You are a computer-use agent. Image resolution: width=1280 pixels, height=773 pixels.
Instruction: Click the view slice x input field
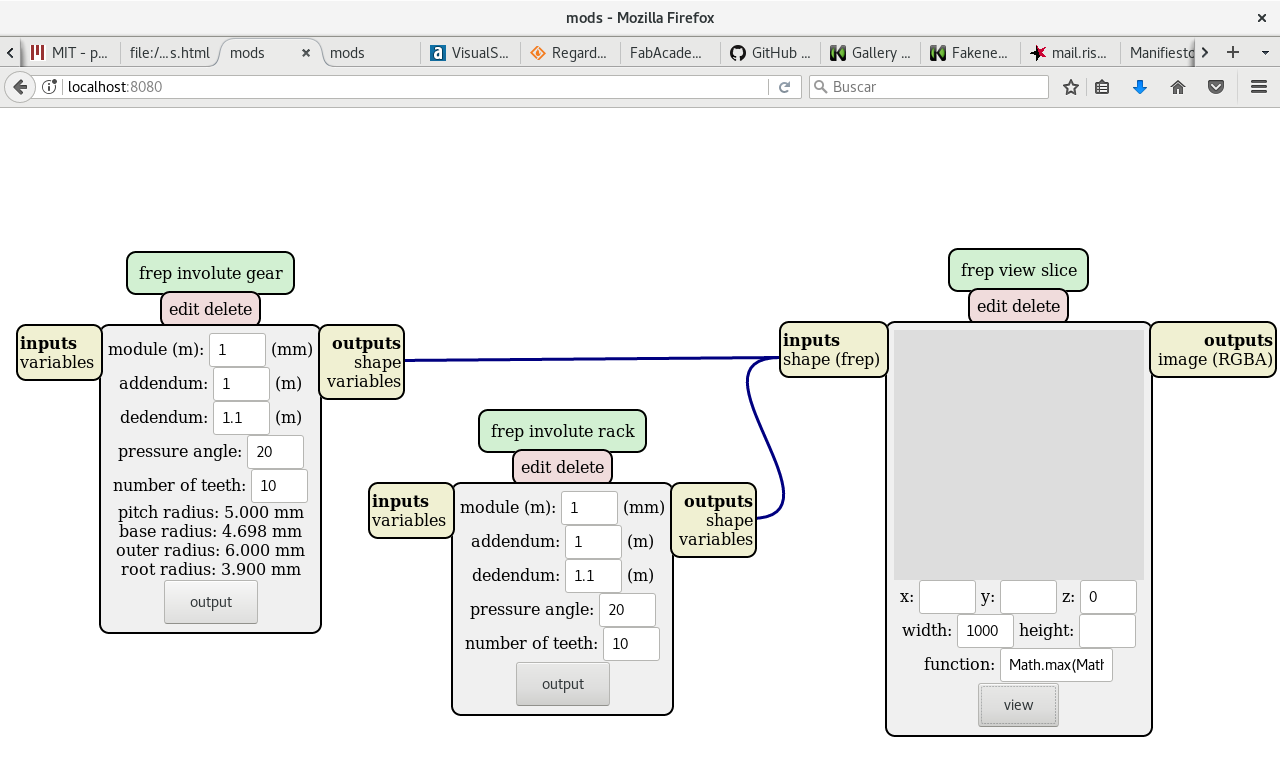pyautogui.click(x=947, y=597)
